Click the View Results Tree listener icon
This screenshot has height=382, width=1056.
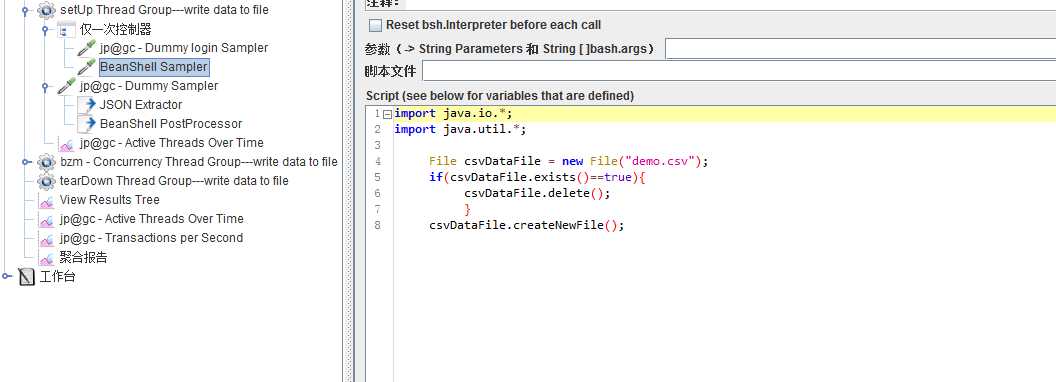click(46, 200)
